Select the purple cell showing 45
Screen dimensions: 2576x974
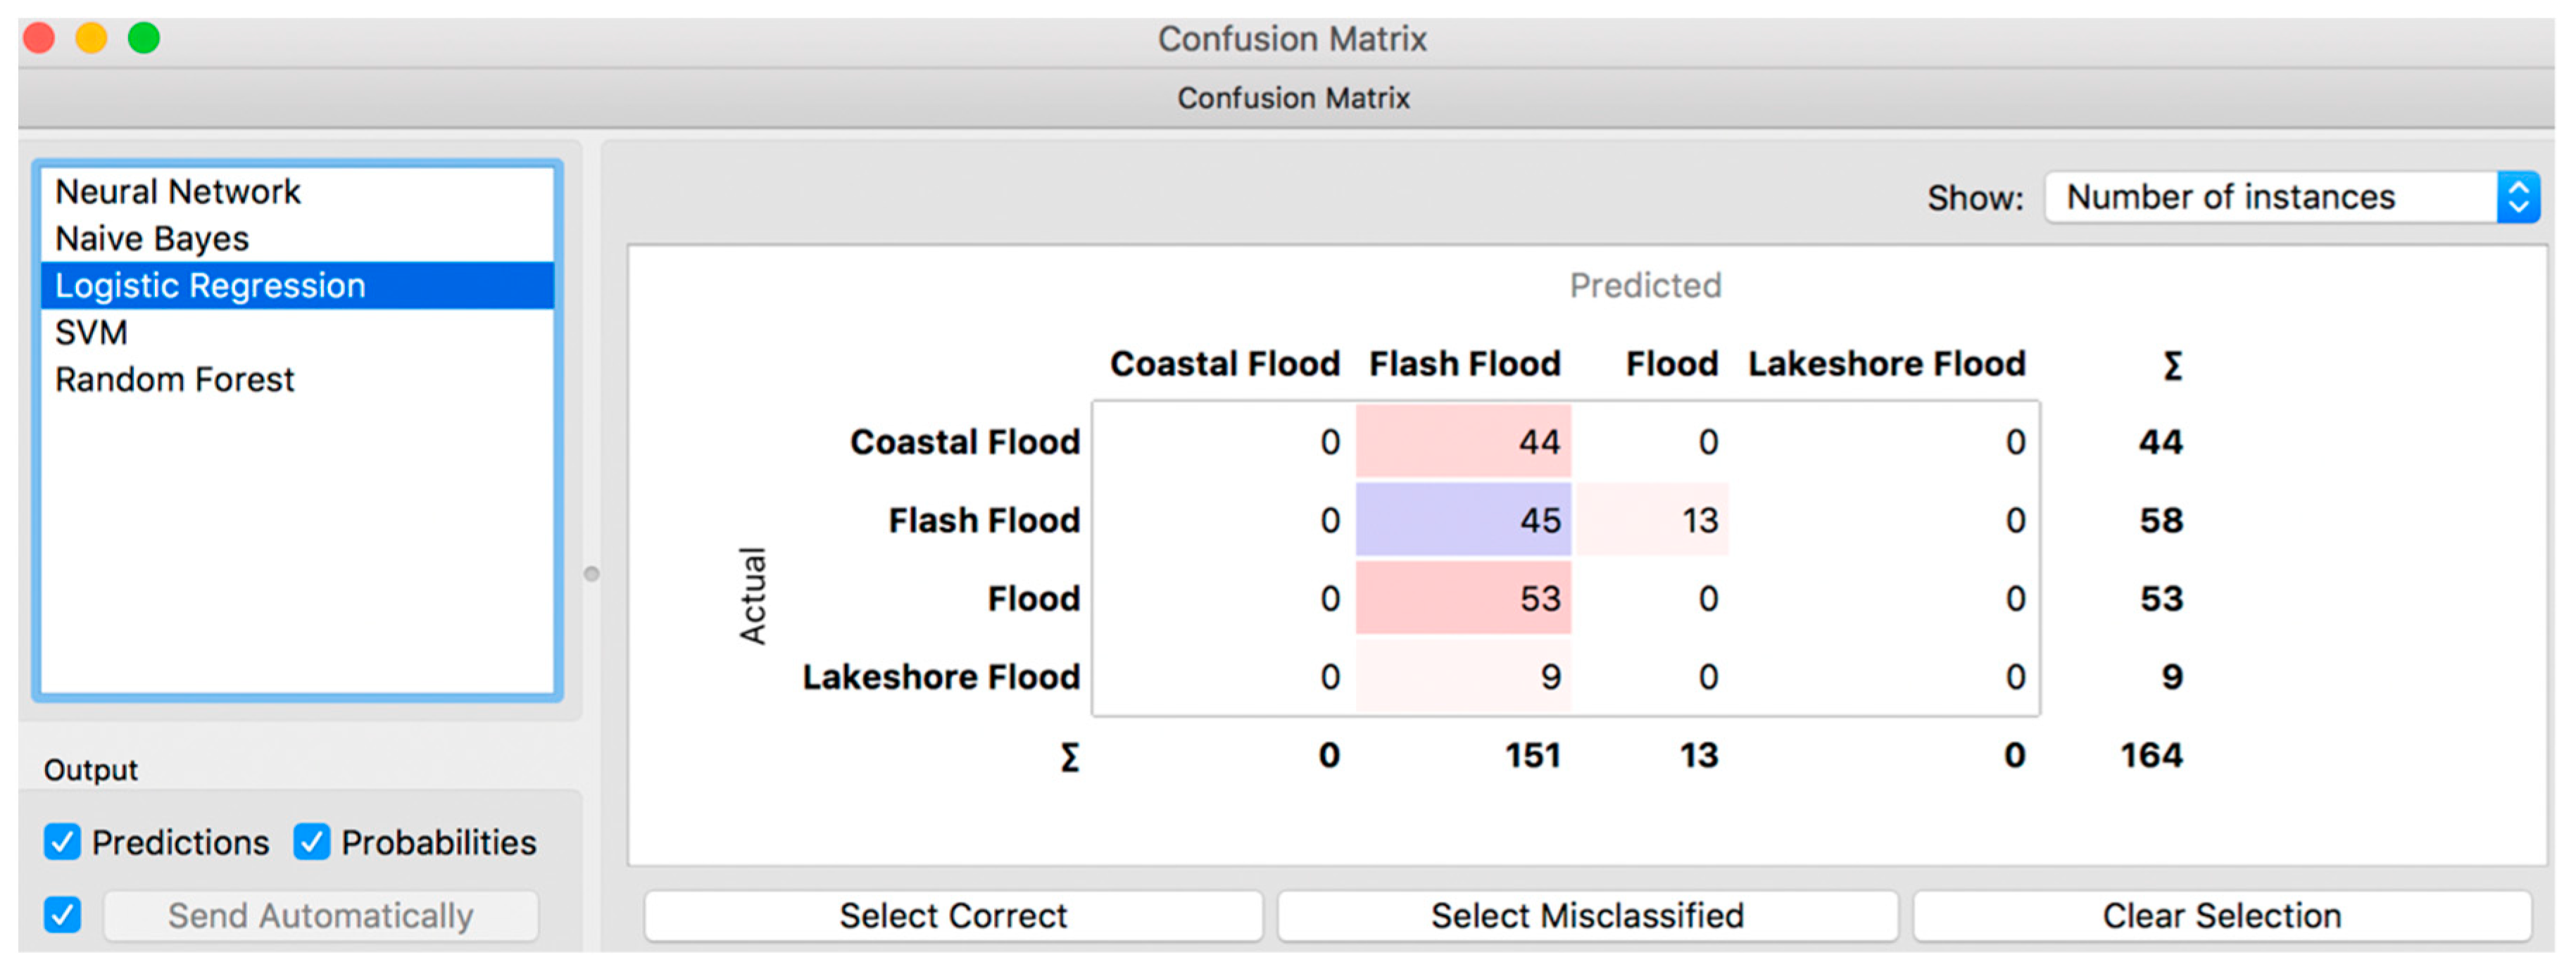point(1463,520)
